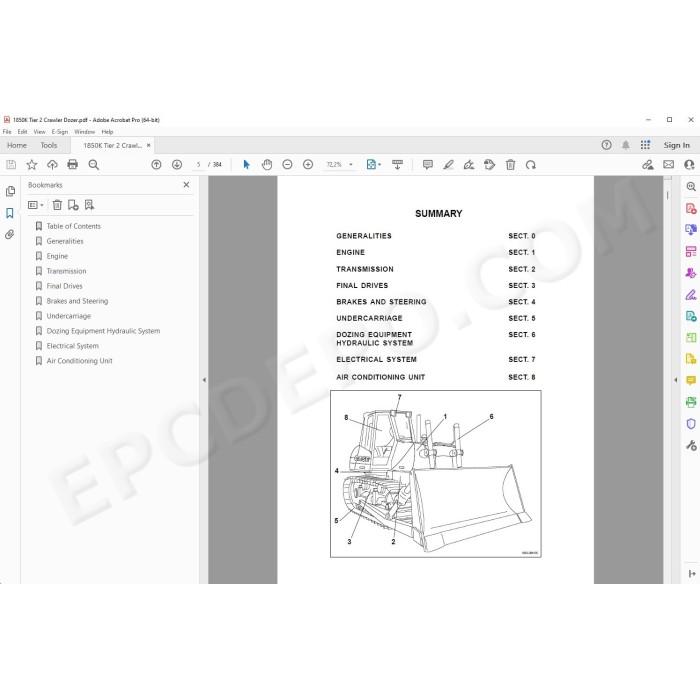700x700 pixels.
Task: Toggle the Bookmarks panel icon
Action: 10,213
